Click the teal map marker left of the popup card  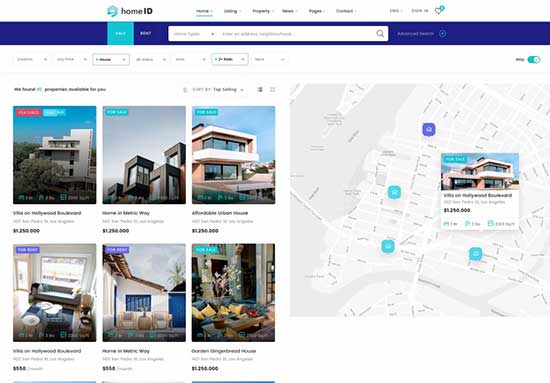pos(394,192)
